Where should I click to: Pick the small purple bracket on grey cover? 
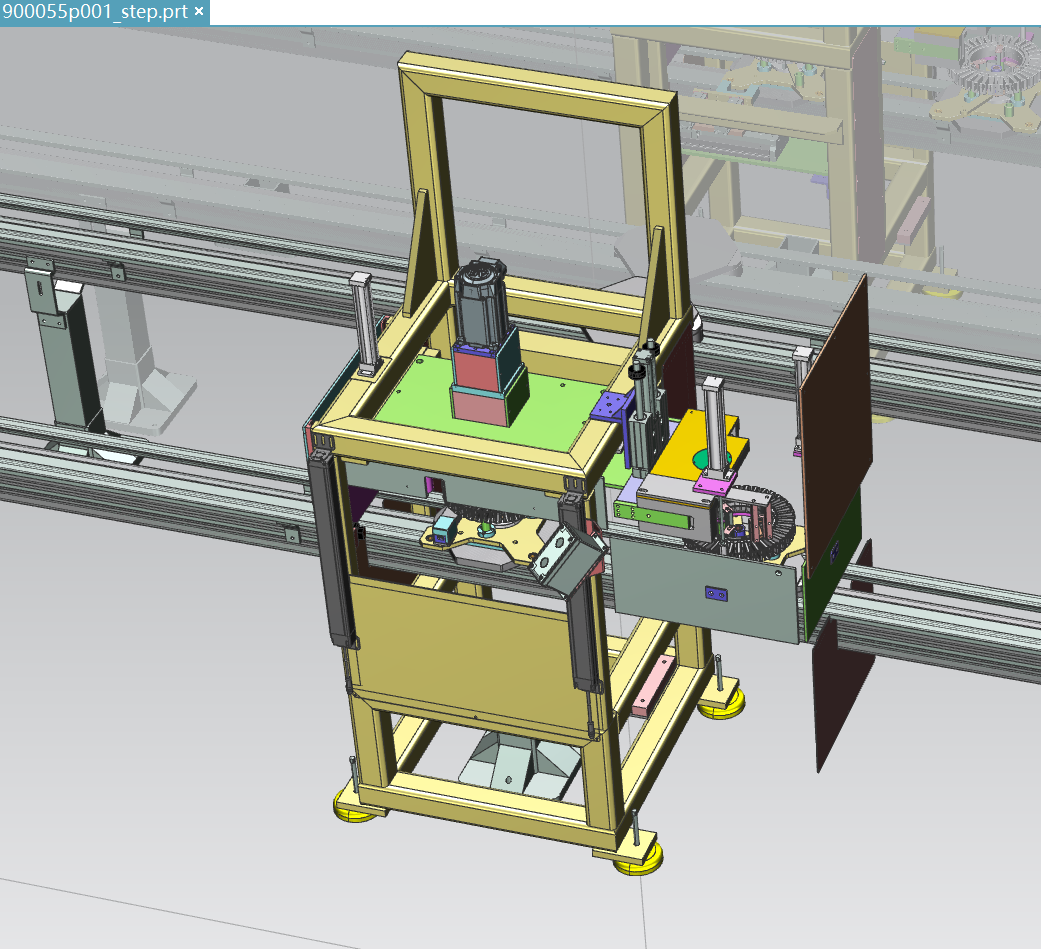click(x=716, y=593)
